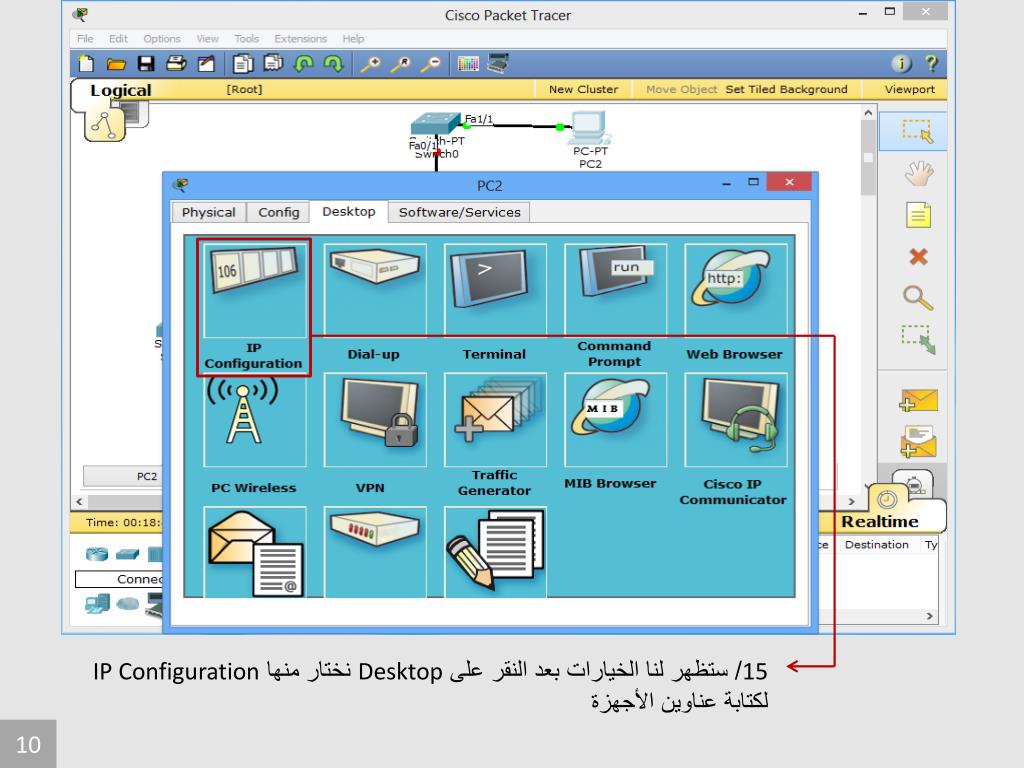The image size is (1024, 768).
Task: Click the Copy toolbar icon
Action: click(243, 63)
